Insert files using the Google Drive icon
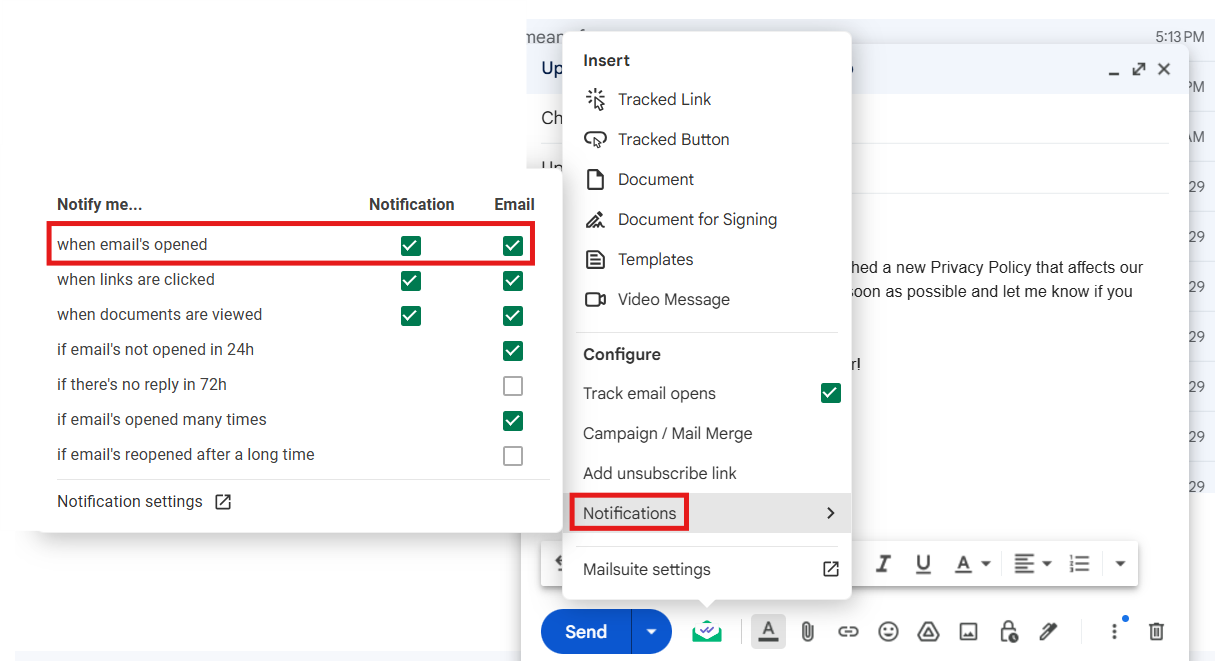Screen dimensions: 1215x661 coord(928,631)
